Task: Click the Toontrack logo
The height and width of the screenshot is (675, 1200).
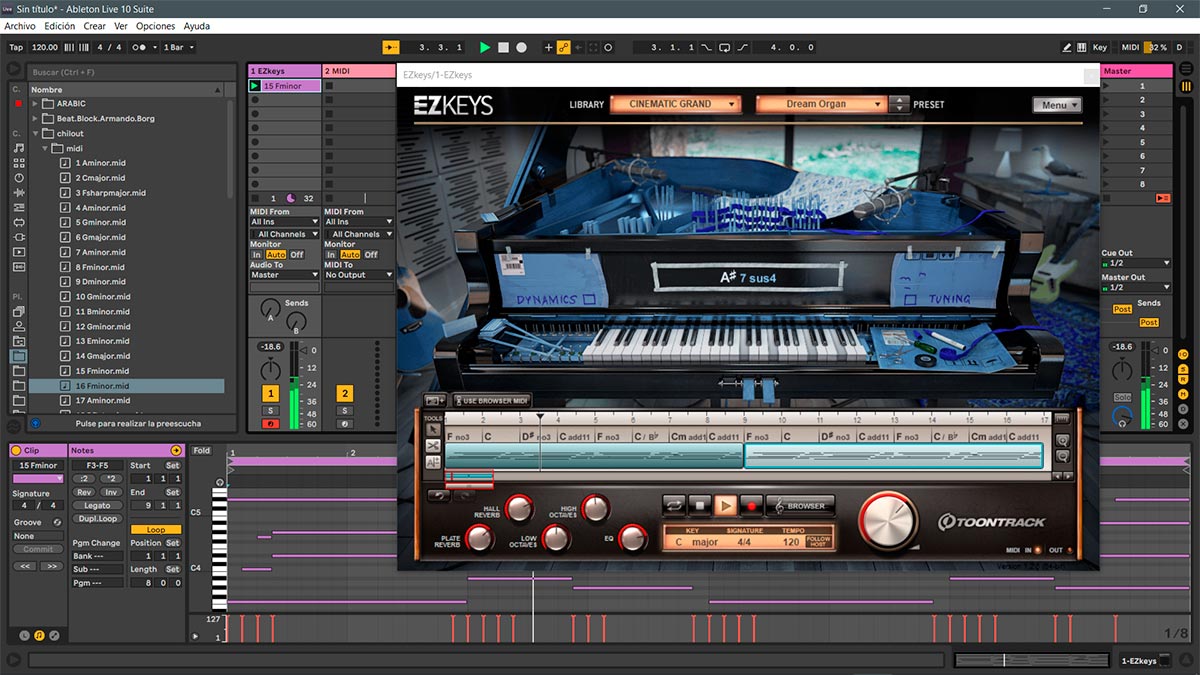Action: tap(994, 521)
